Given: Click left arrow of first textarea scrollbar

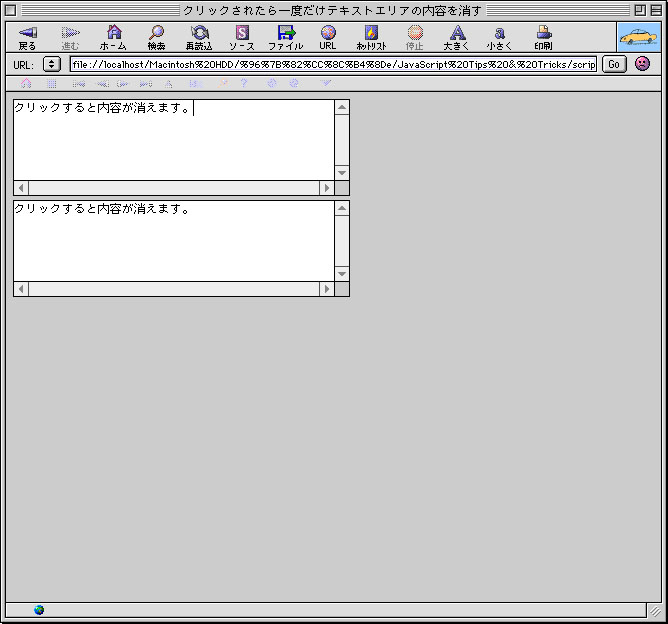Looking at the screenshot, I should (21, 188).
